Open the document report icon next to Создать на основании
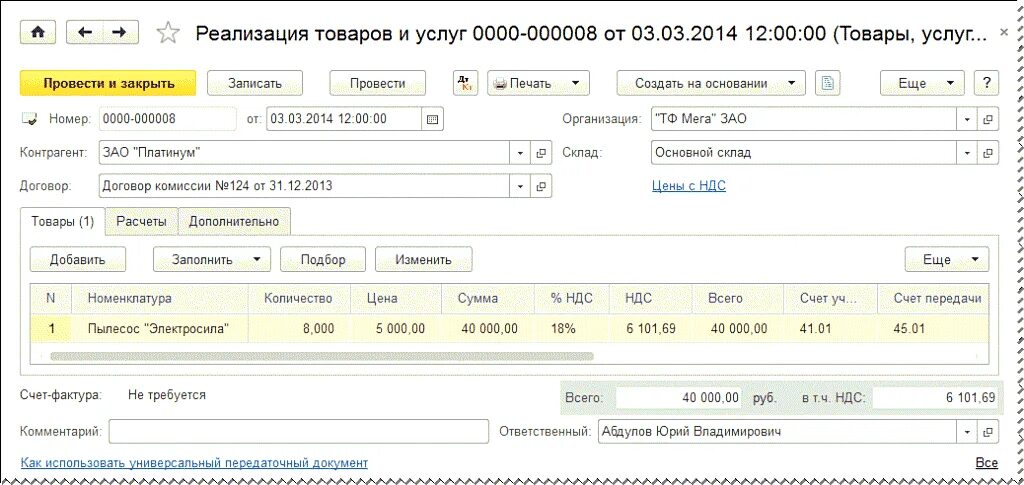 click(827, 83)
